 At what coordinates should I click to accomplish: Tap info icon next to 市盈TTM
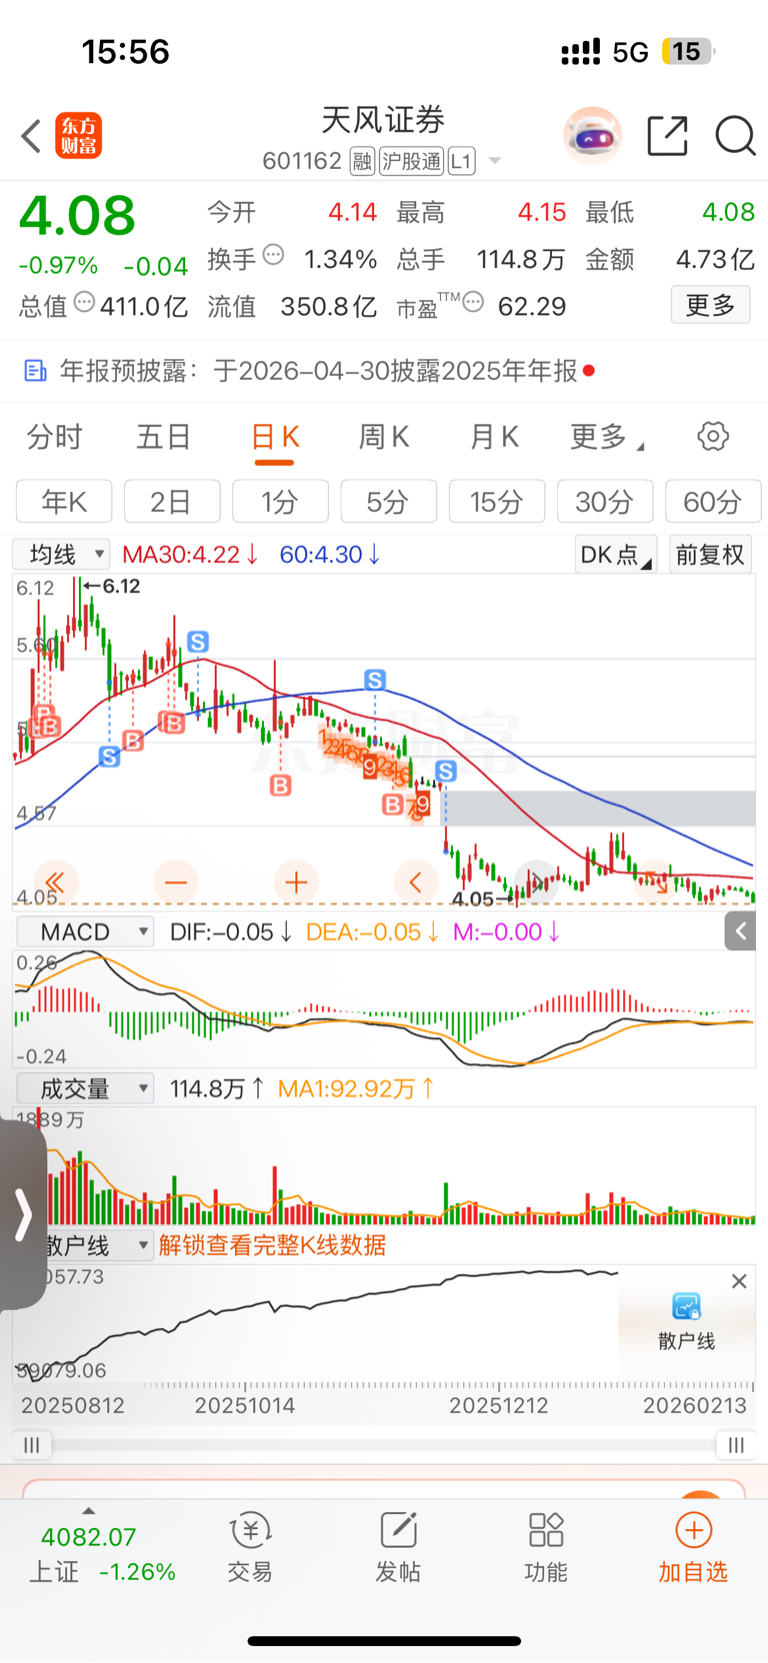click(x=473, y=302)
